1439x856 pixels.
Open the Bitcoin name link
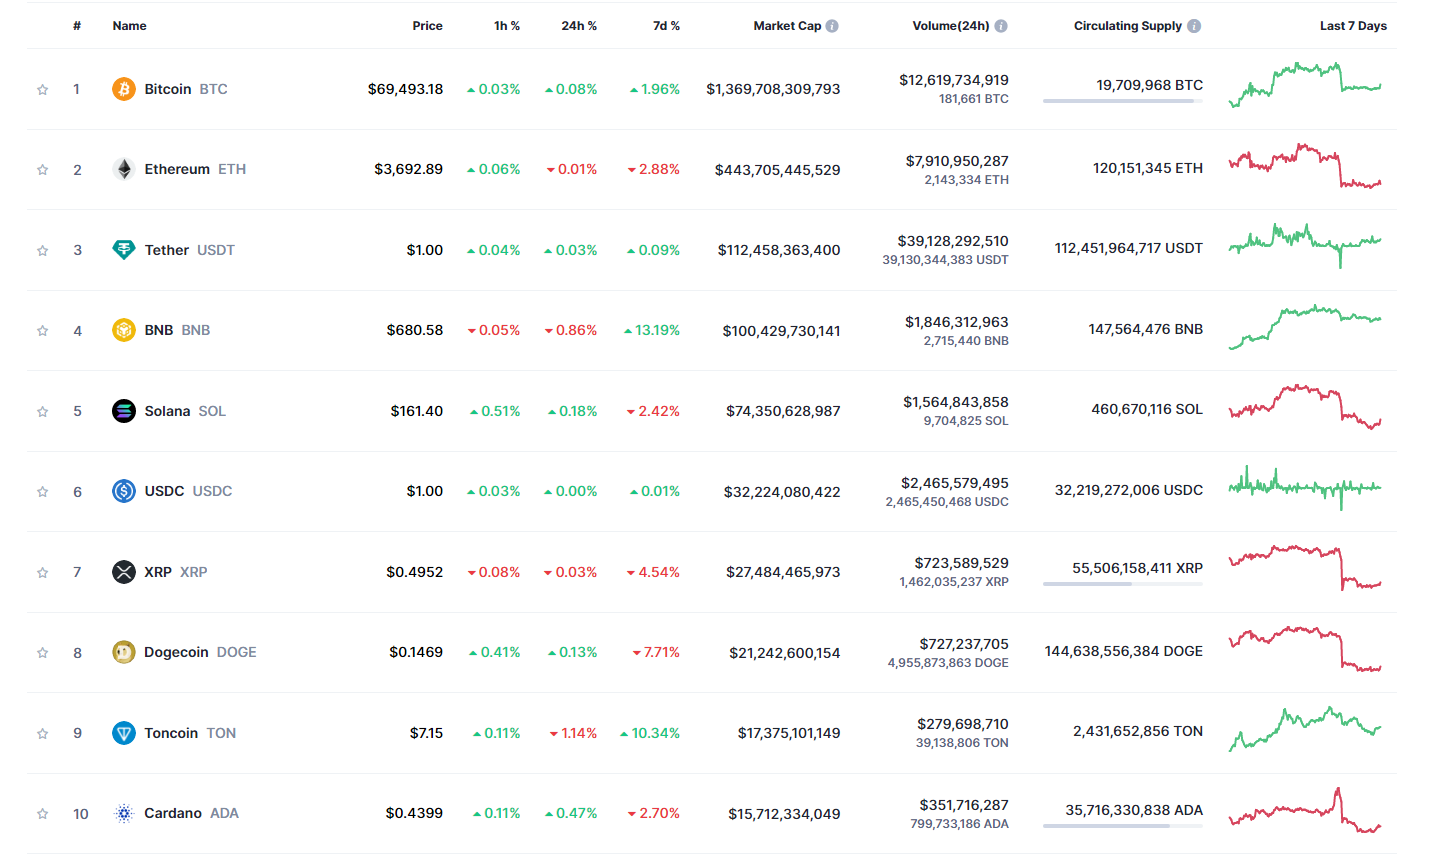tap(168, 89)
